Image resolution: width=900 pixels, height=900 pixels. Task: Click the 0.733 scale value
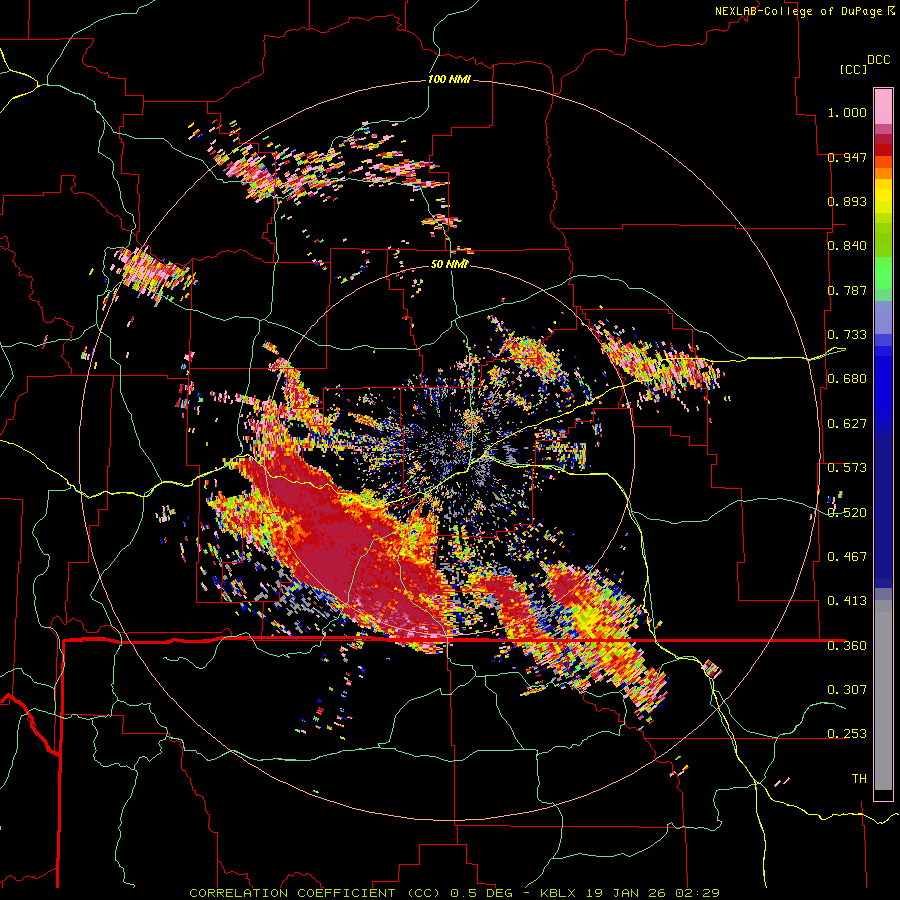pos(847,335)
